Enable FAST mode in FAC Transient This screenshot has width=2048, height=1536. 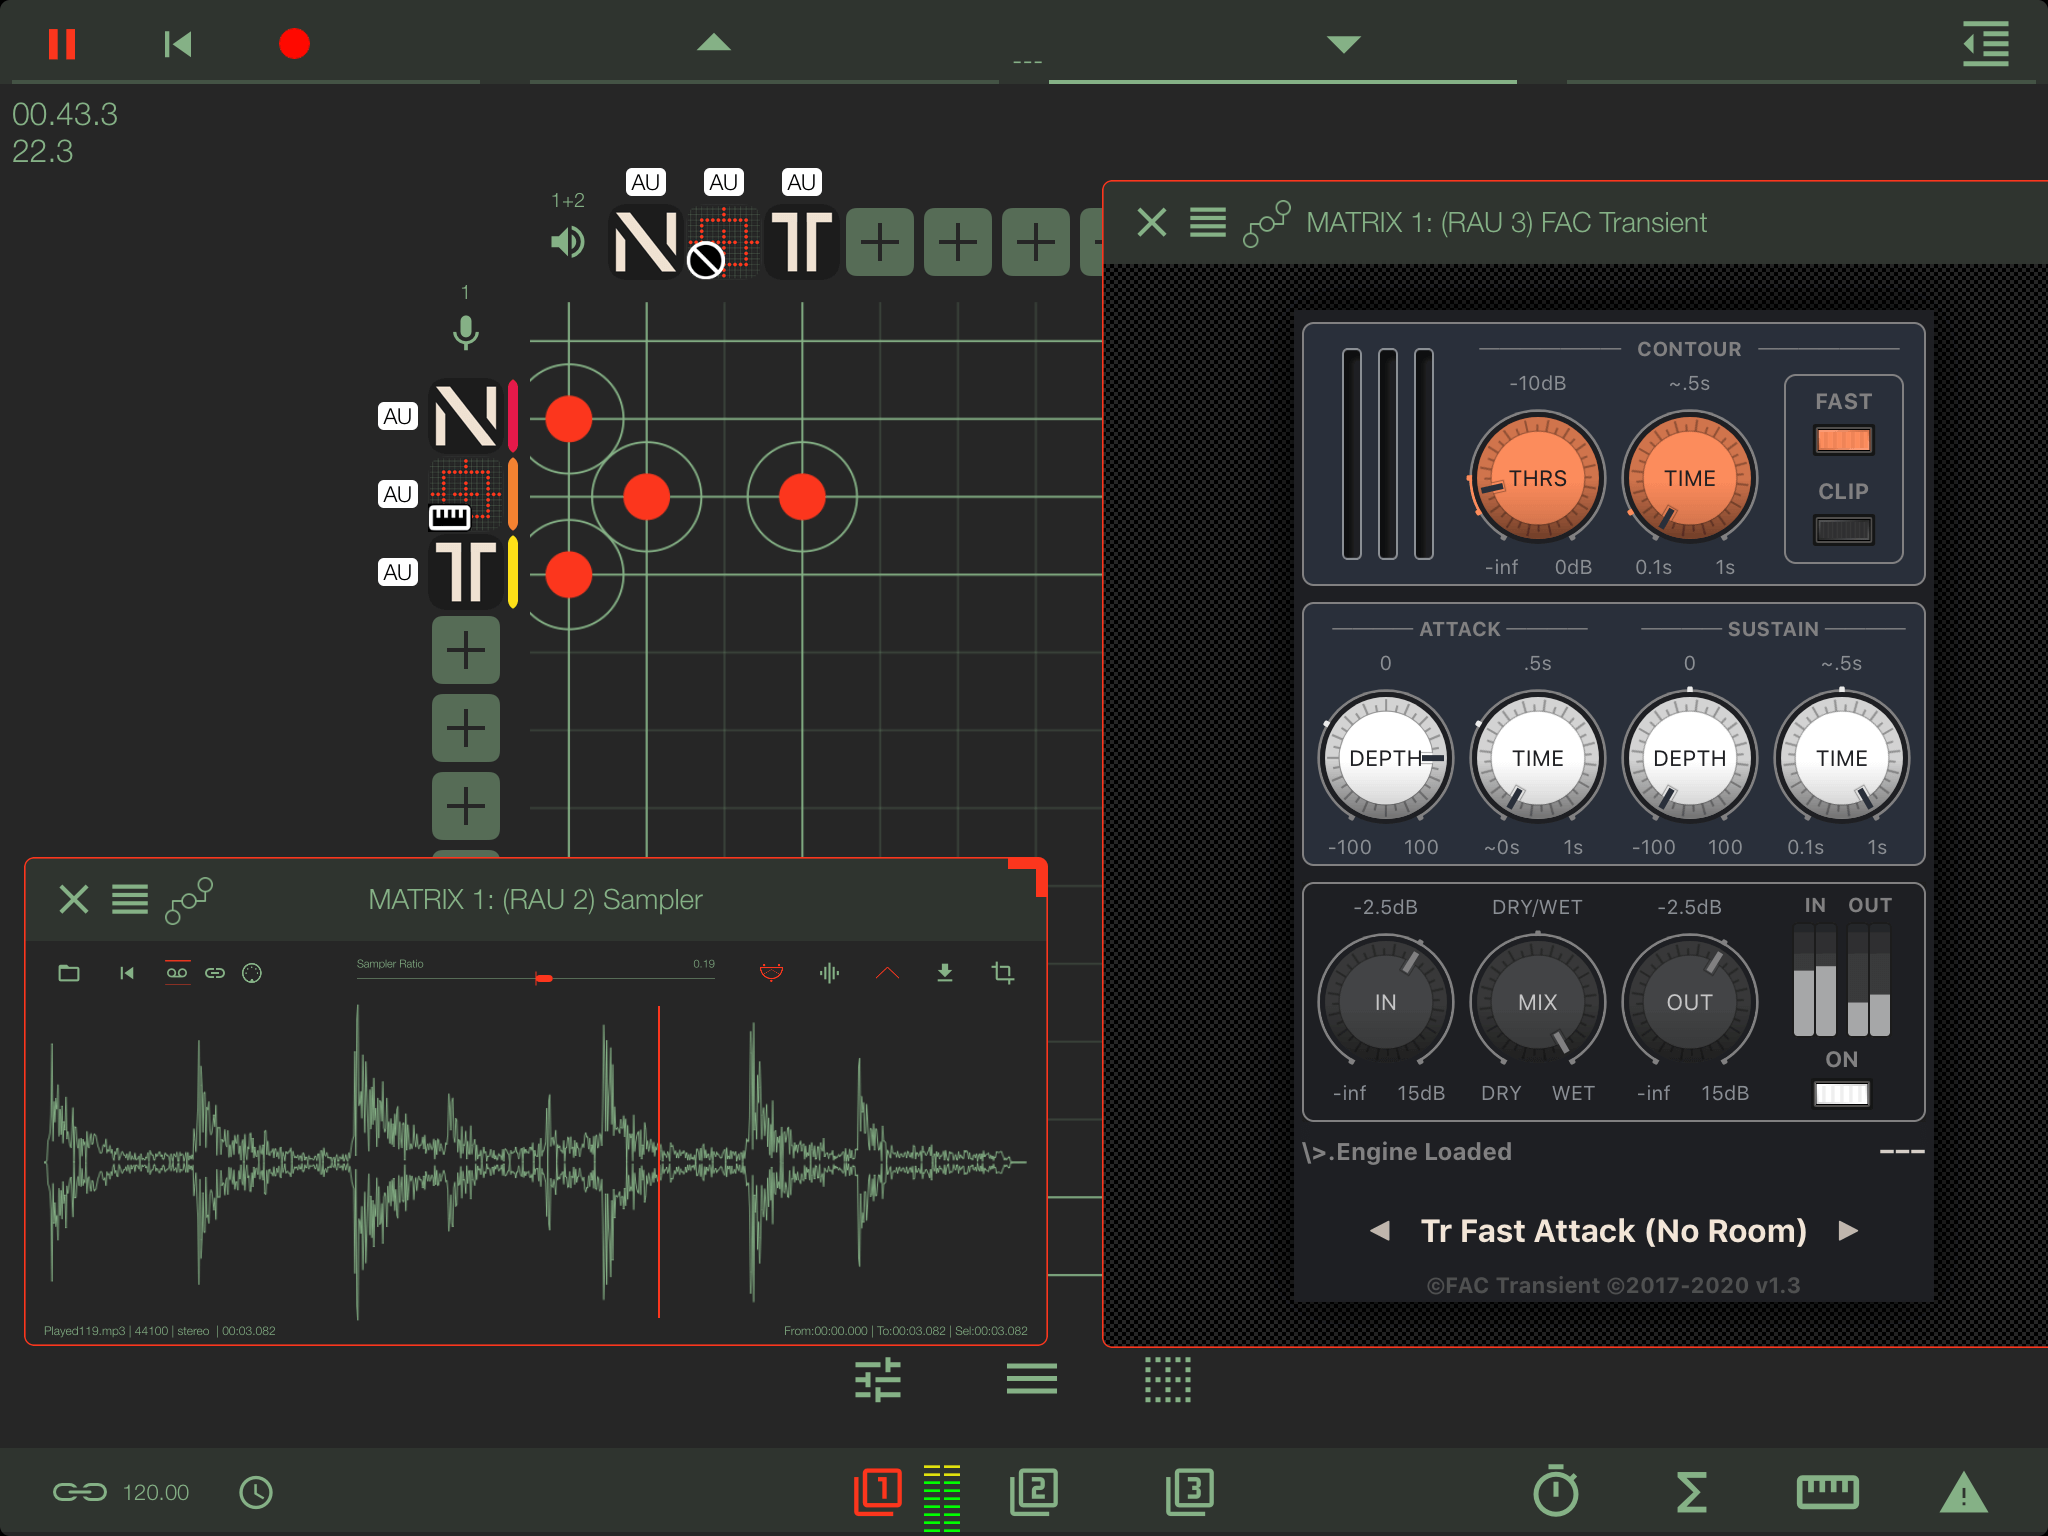[x=1843, y=438]
